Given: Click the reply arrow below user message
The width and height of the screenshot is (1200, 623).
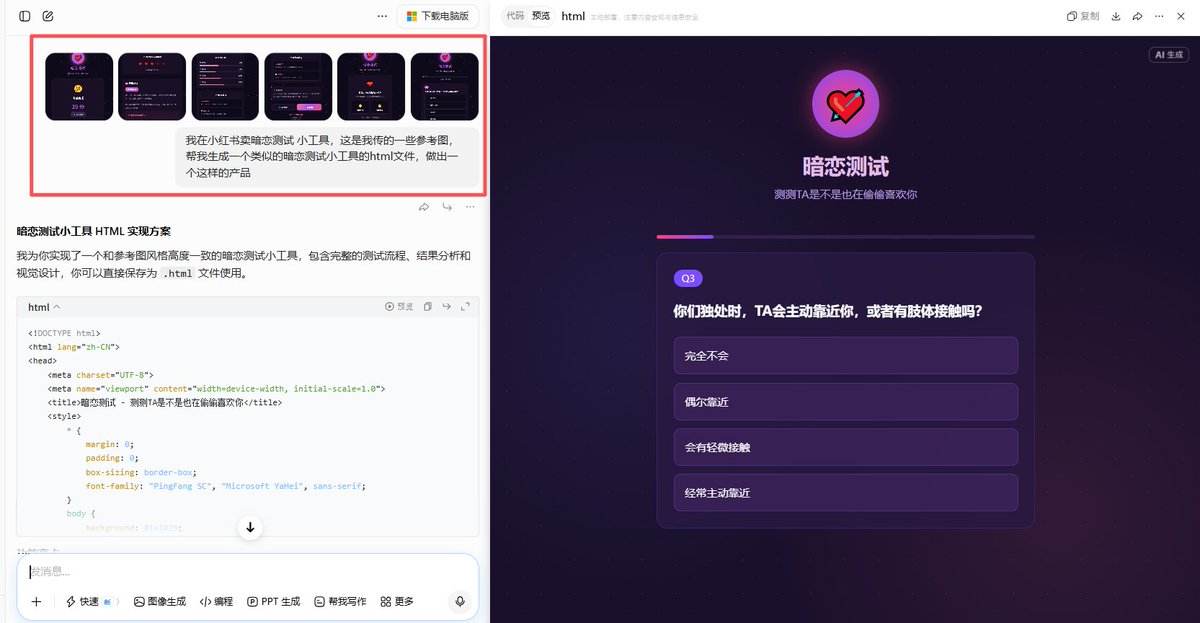Looking at the screenshot, I should click(446, 207).
